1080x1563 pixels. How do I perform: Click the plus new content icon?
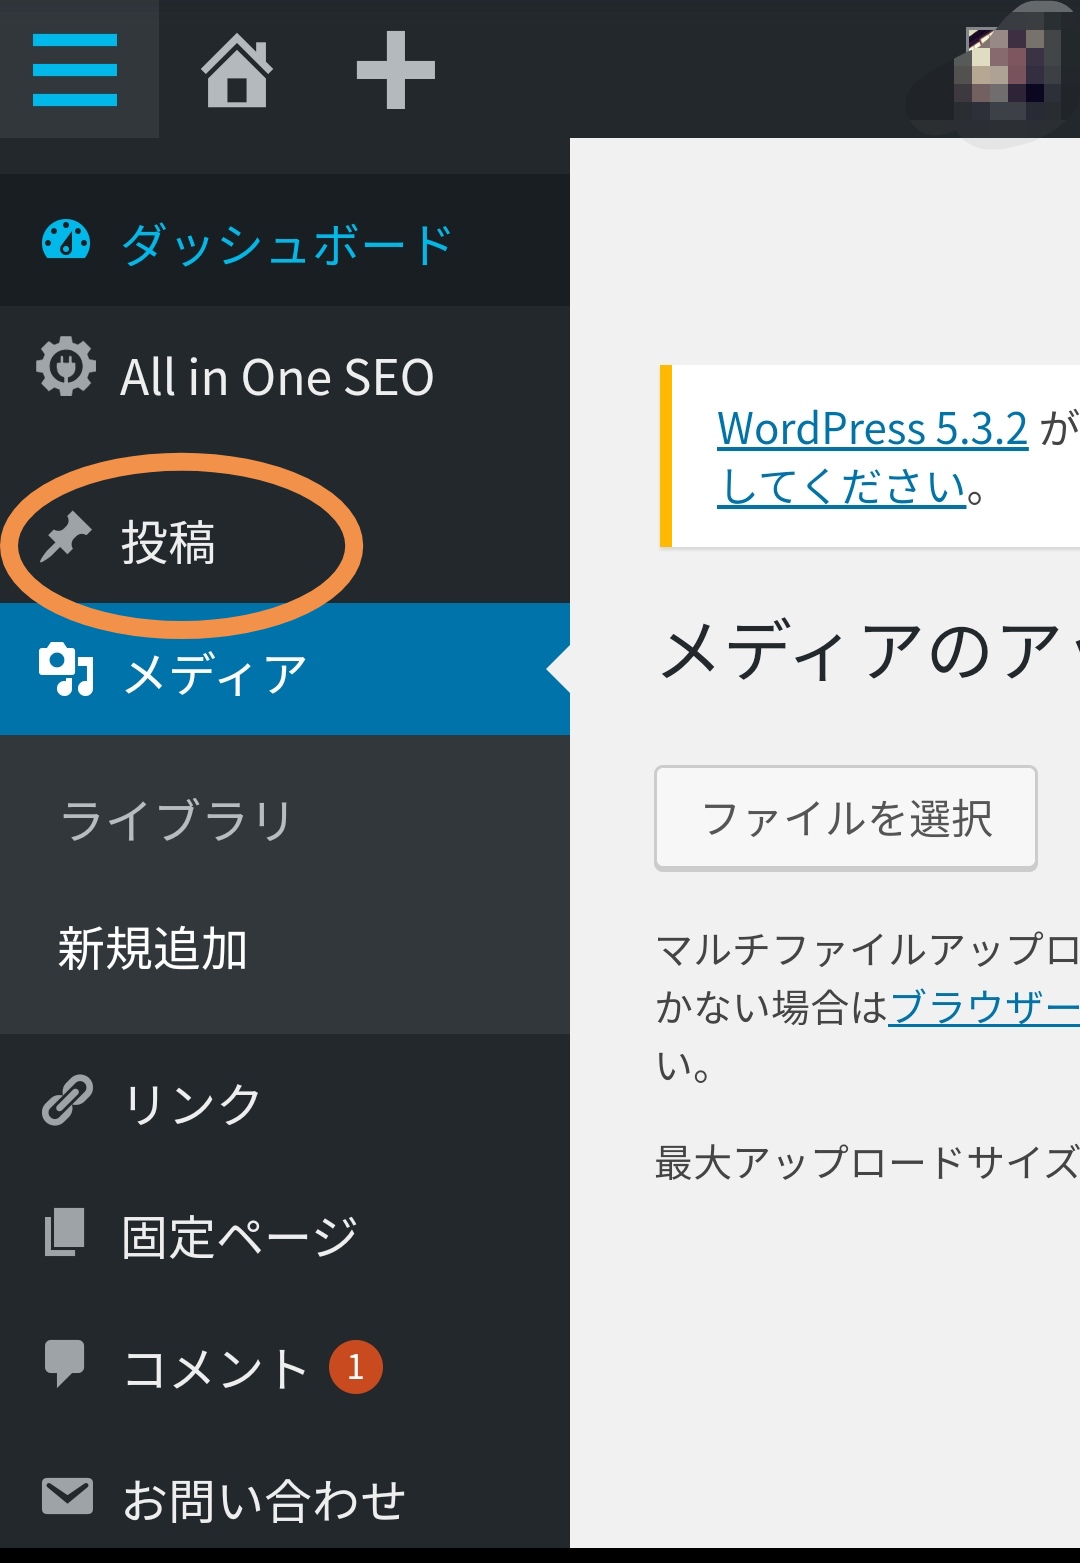pyautogui.click(x=396, y=70)
